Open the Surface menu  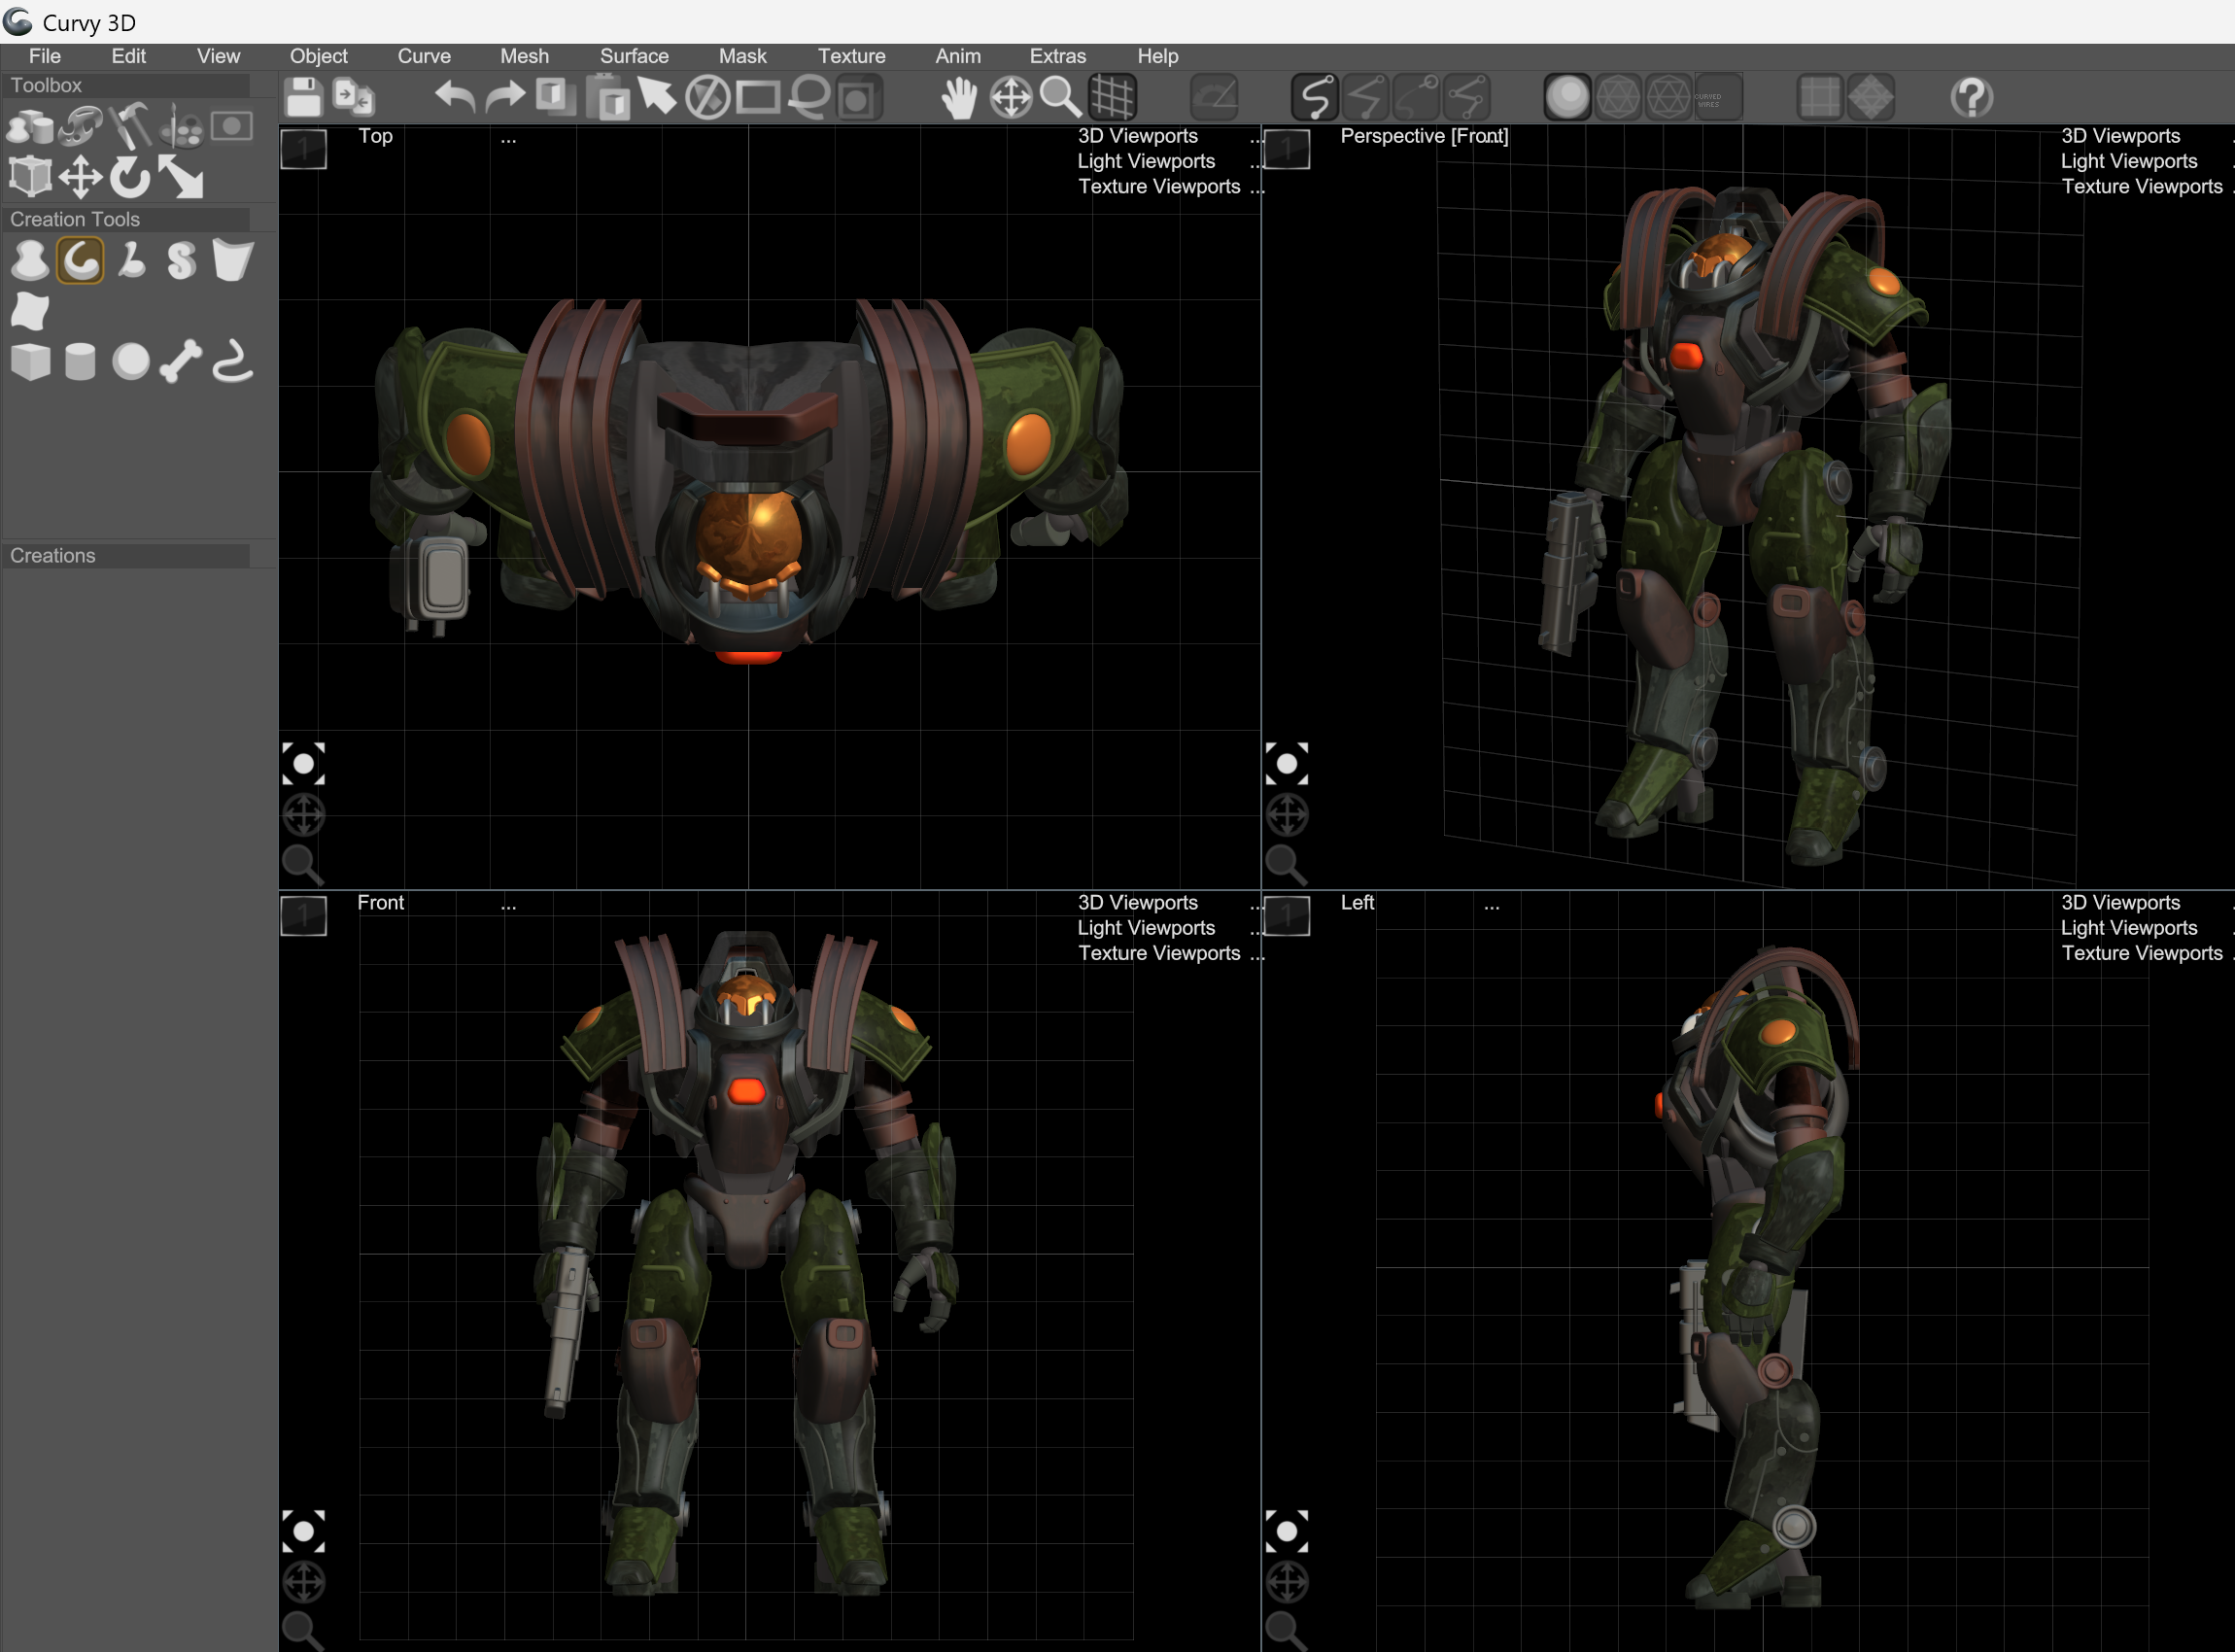[634, 56]
